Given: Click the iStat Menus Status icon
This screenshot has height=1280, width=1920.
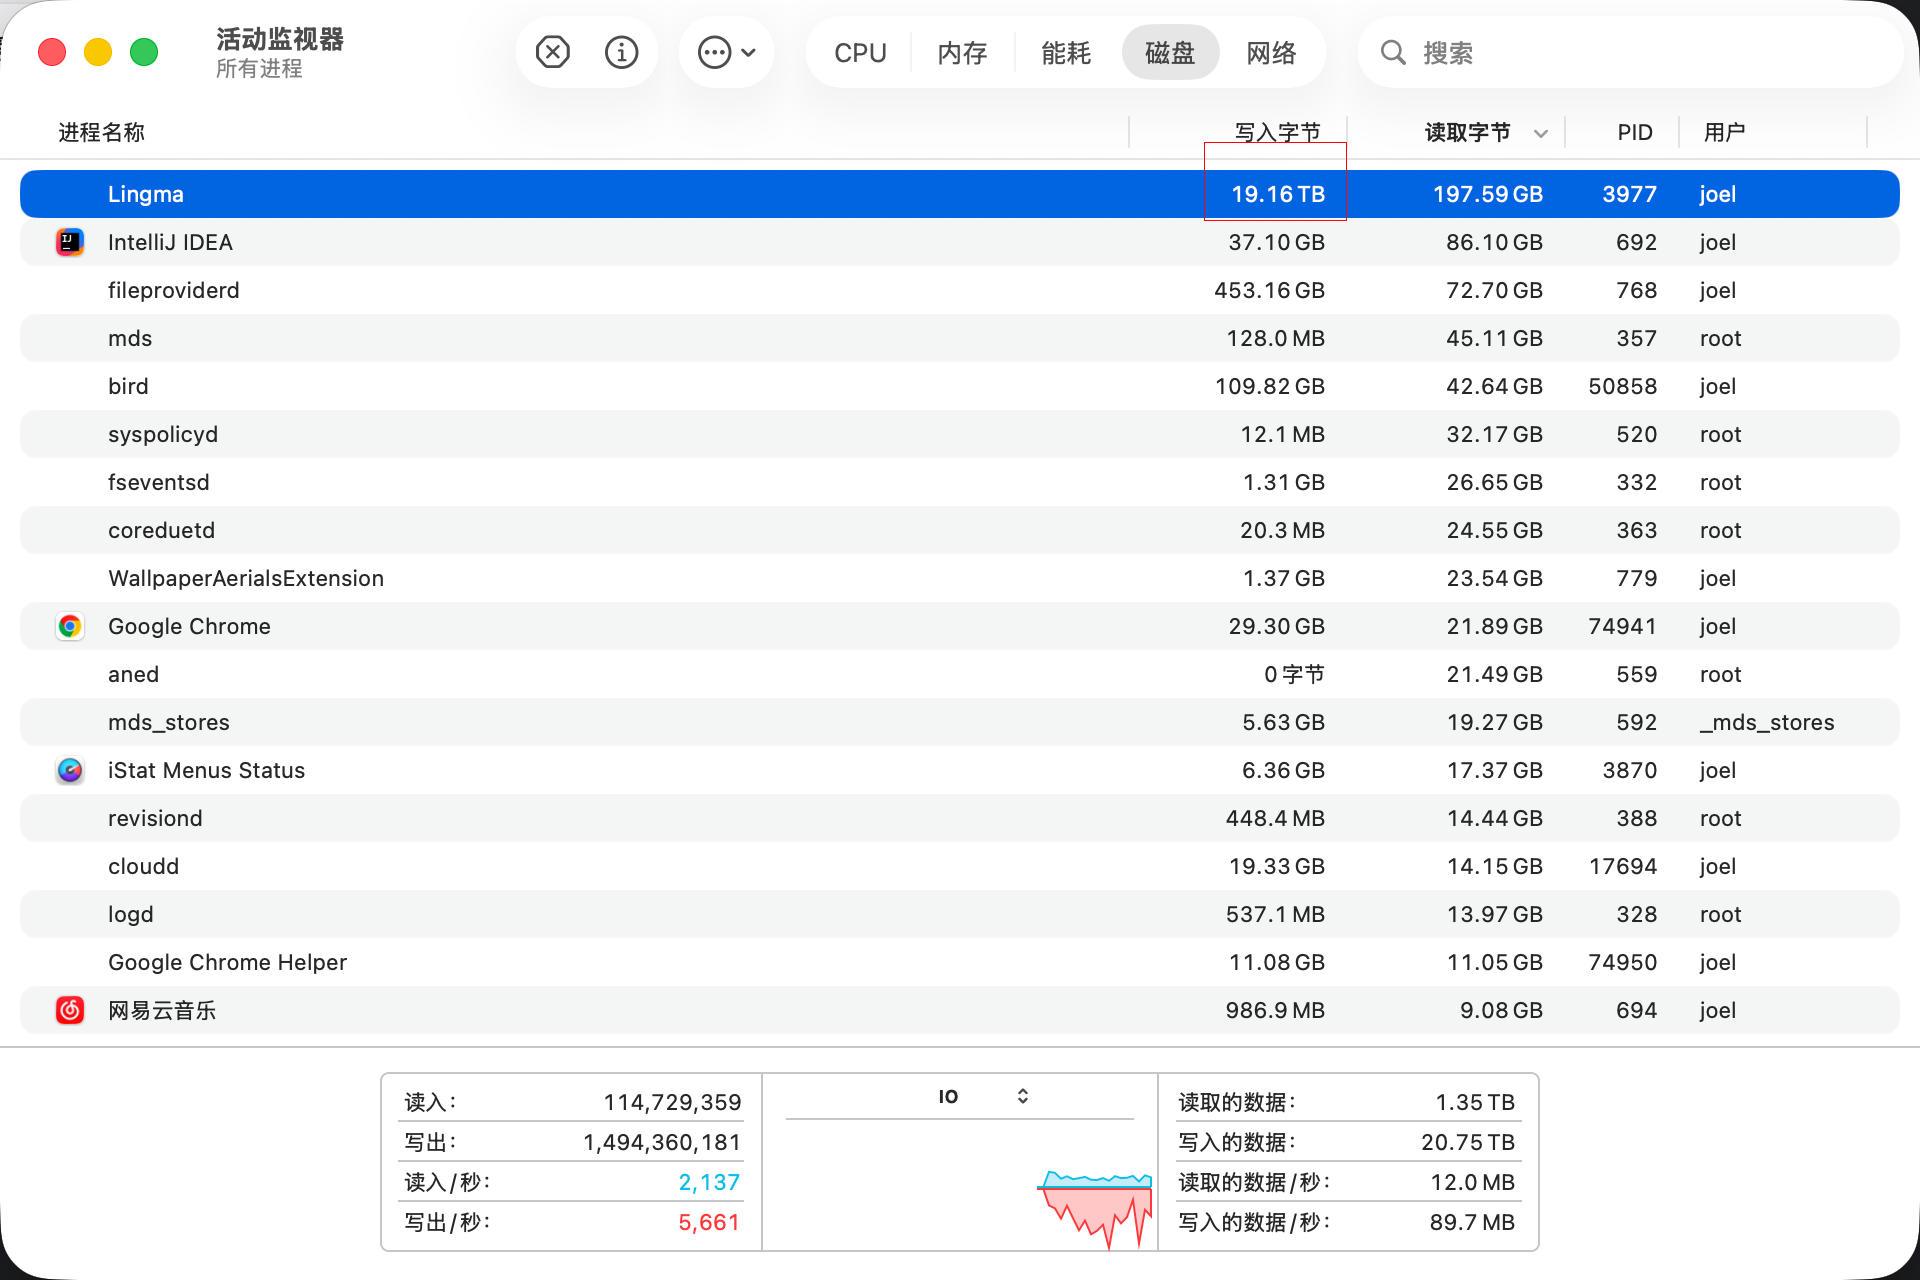Looking at the screenshot, I should pyautogui.click(x=69, y=770).
